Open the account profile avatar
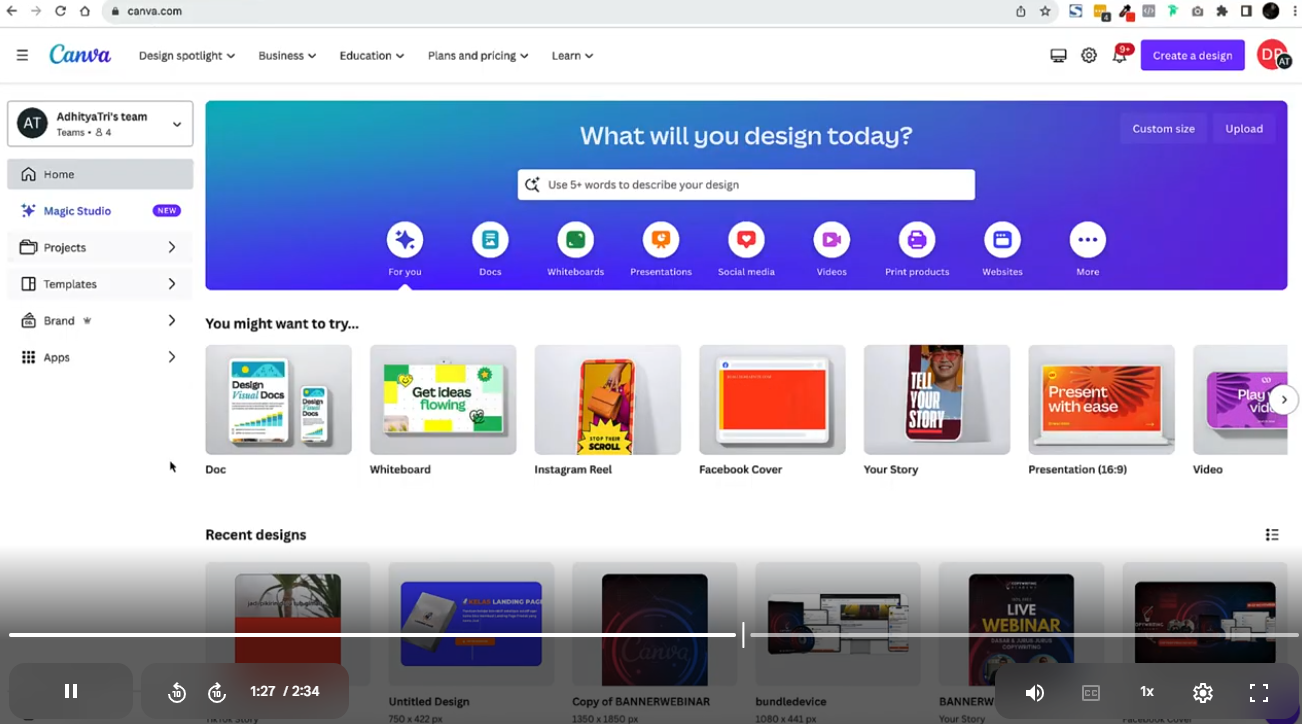Viewport: 1302px width, 724px height. 1273,55
